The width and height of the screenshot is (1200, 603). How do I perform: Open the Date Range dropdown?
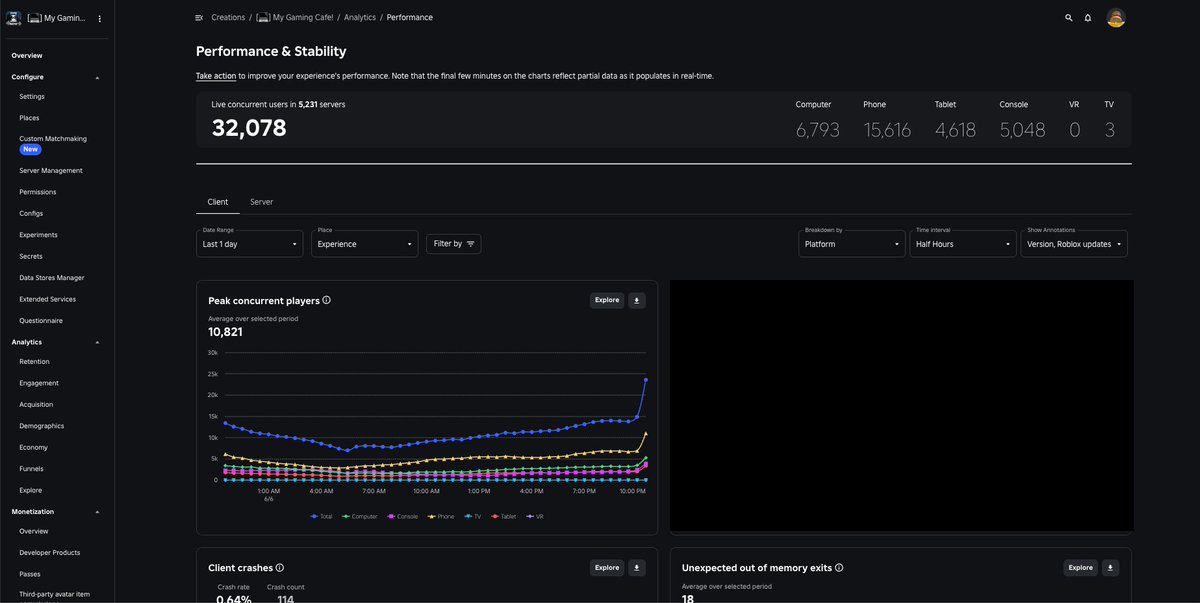tap(249, 243)
